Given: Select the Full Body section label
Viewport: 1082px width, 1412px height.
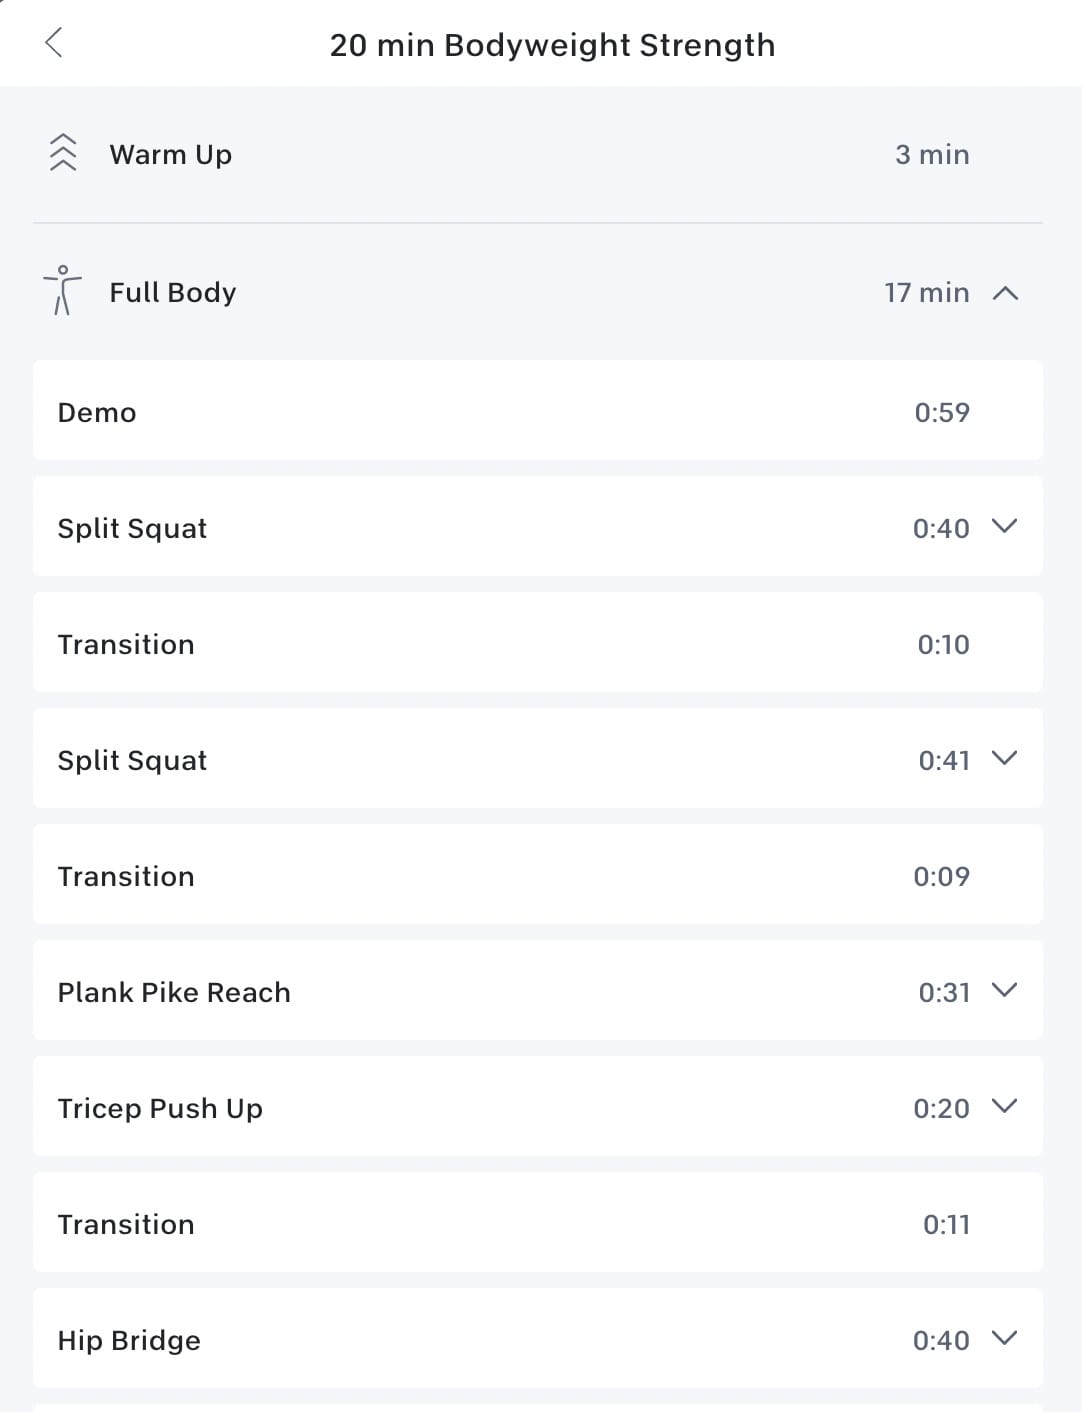Looking at the screenshot, I should [x=173, y=293].
